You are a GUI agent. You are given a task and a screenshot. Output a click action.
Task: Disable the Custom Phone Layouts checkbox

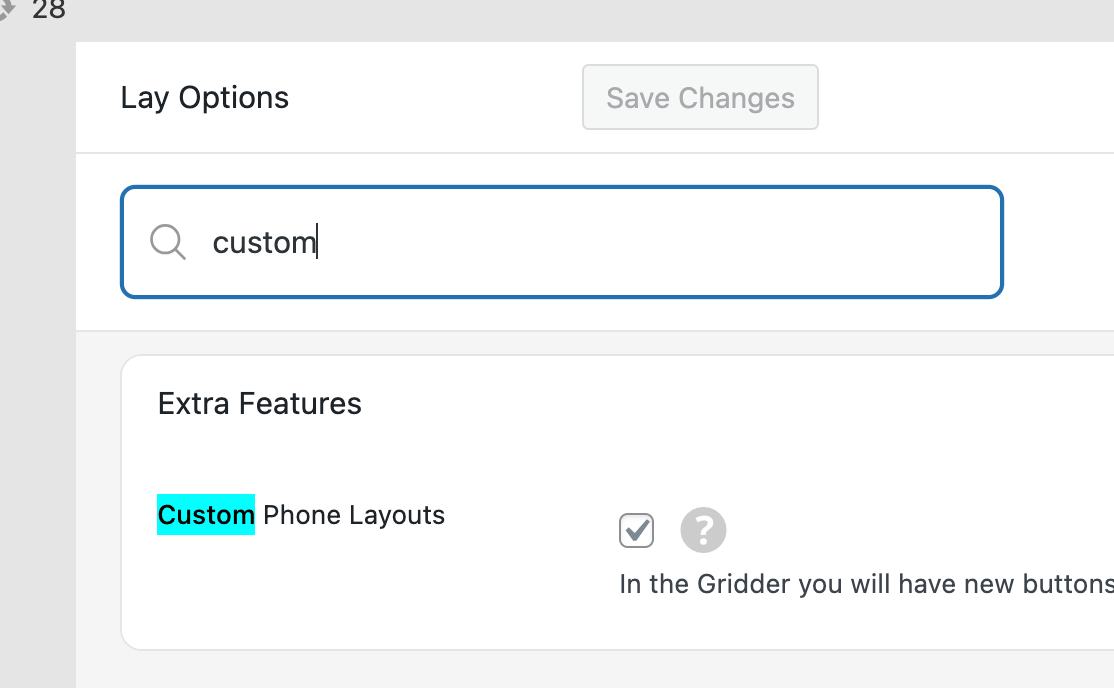click(x=636, y=530)
